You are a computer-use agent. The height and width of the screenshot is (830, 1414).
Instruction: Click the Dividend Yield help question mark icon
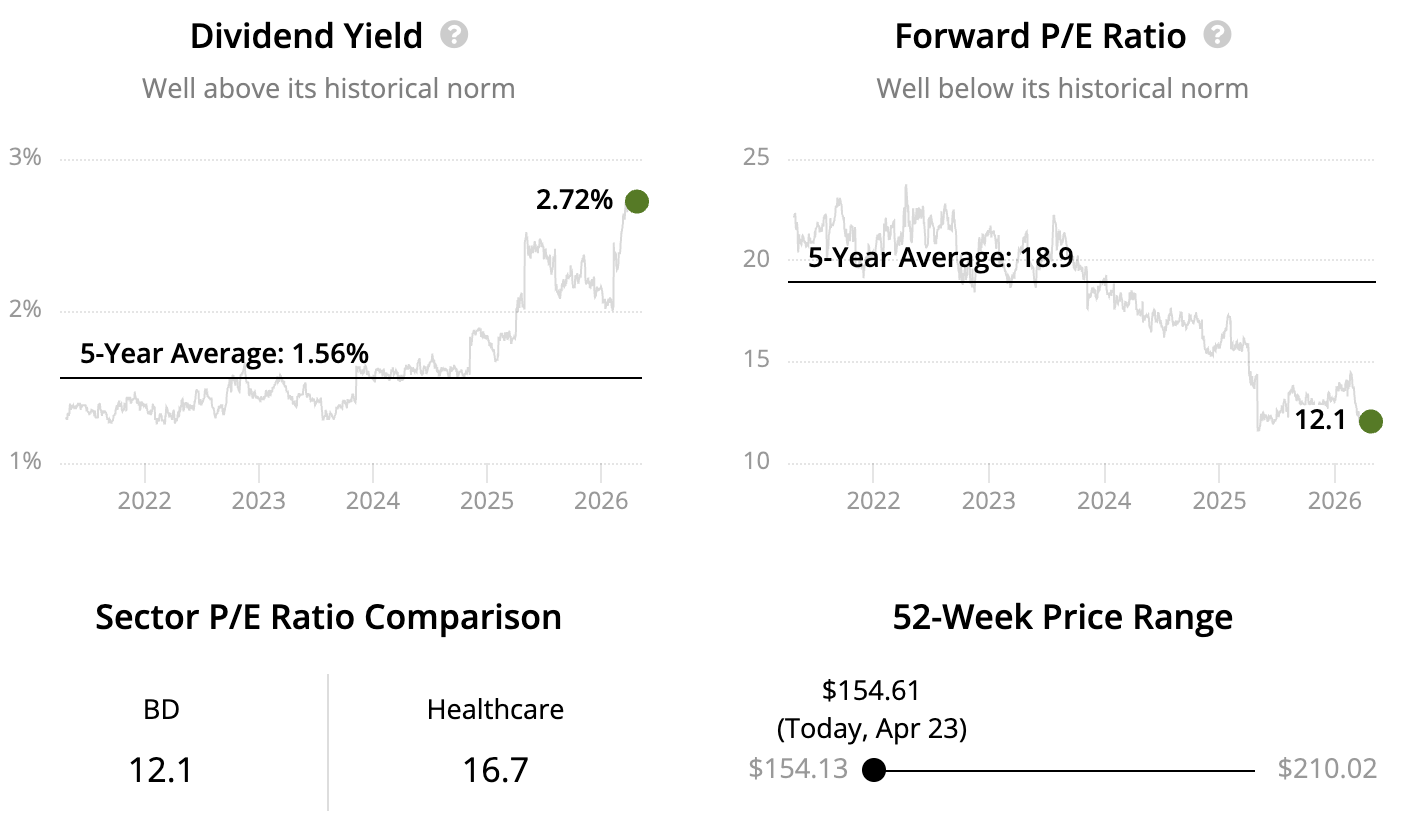coord(454,36)
